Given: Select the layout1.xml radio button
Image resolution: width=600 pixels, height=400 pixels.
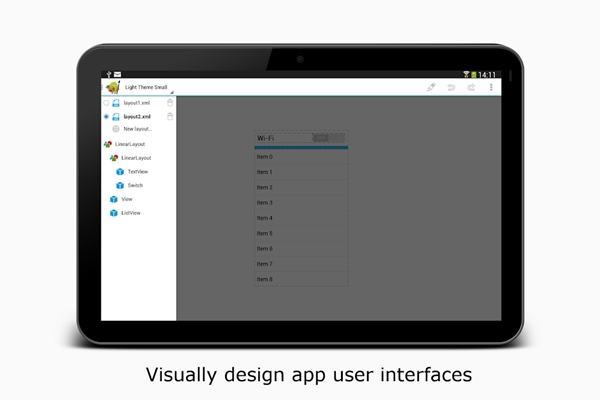Looking at the screenshot, I should click(107, 103).
